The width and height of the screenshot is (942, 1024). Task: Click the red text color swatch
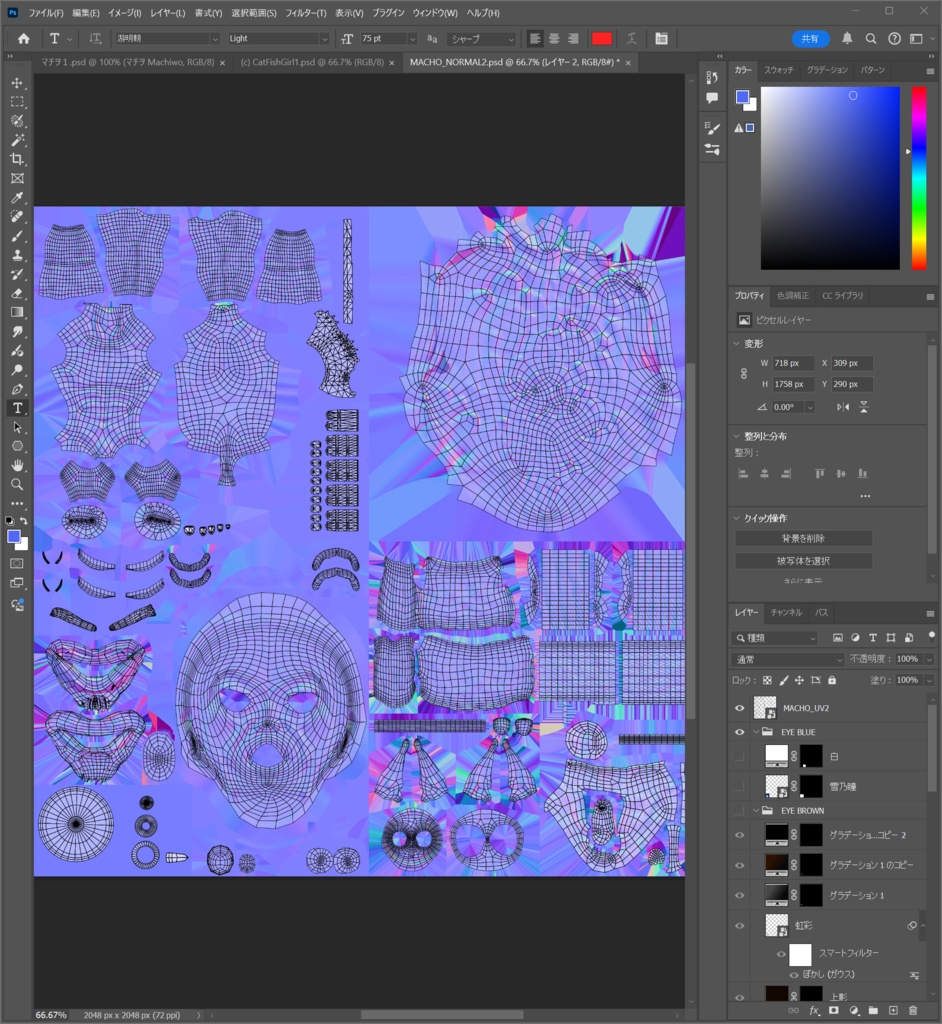tap(601, 39)
